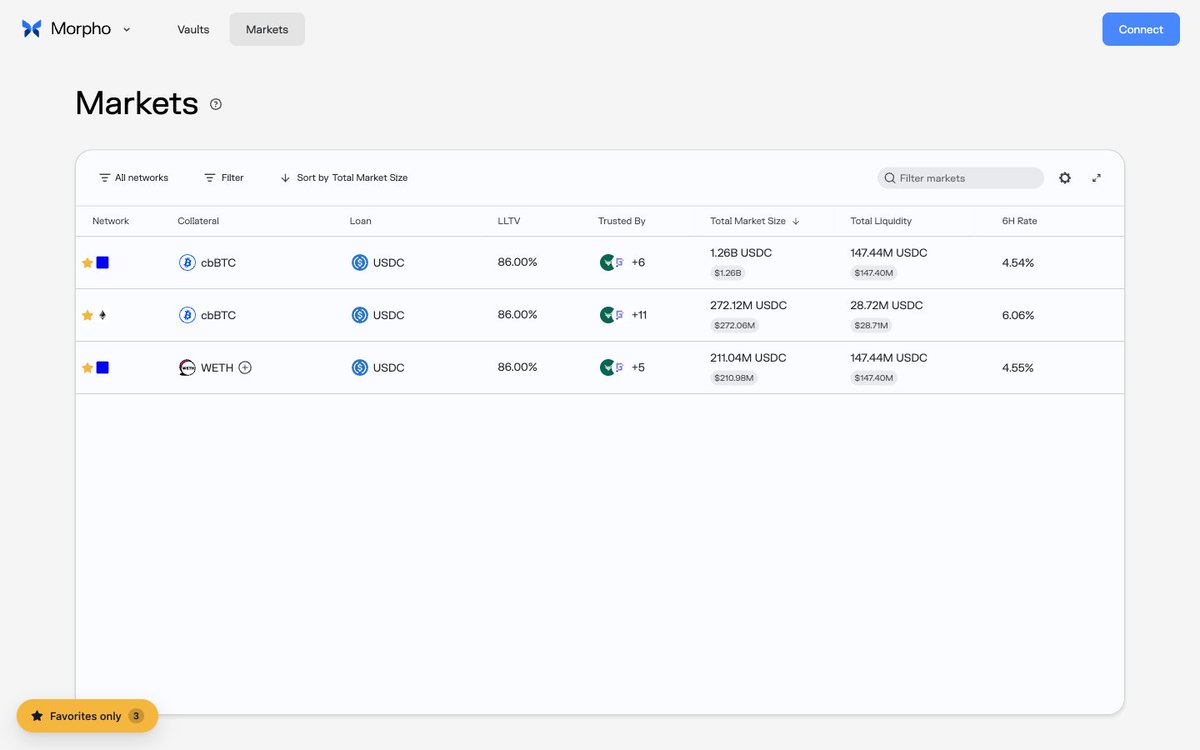
Task: Show the +5 trusted curators
Action: (638, 368)
